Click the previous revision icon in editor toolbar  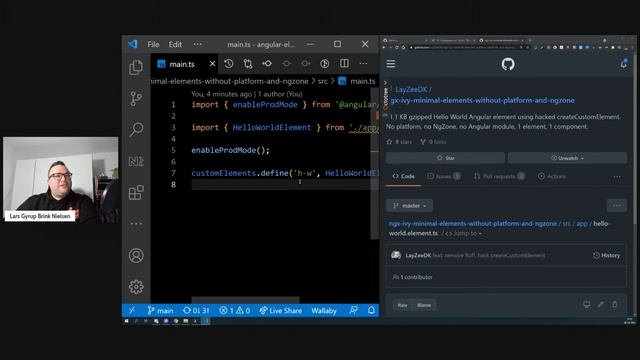coord(287,64)
